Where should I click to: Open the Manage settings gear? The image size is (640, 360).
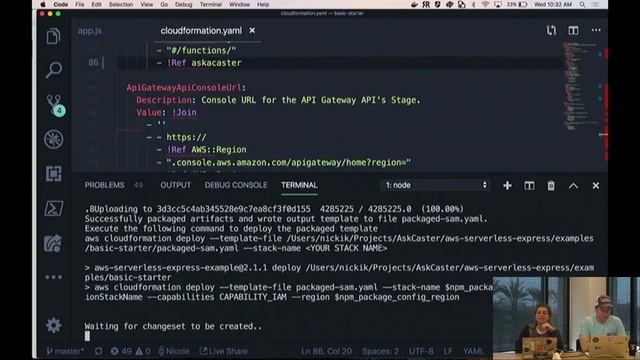[x=53, y=325]
